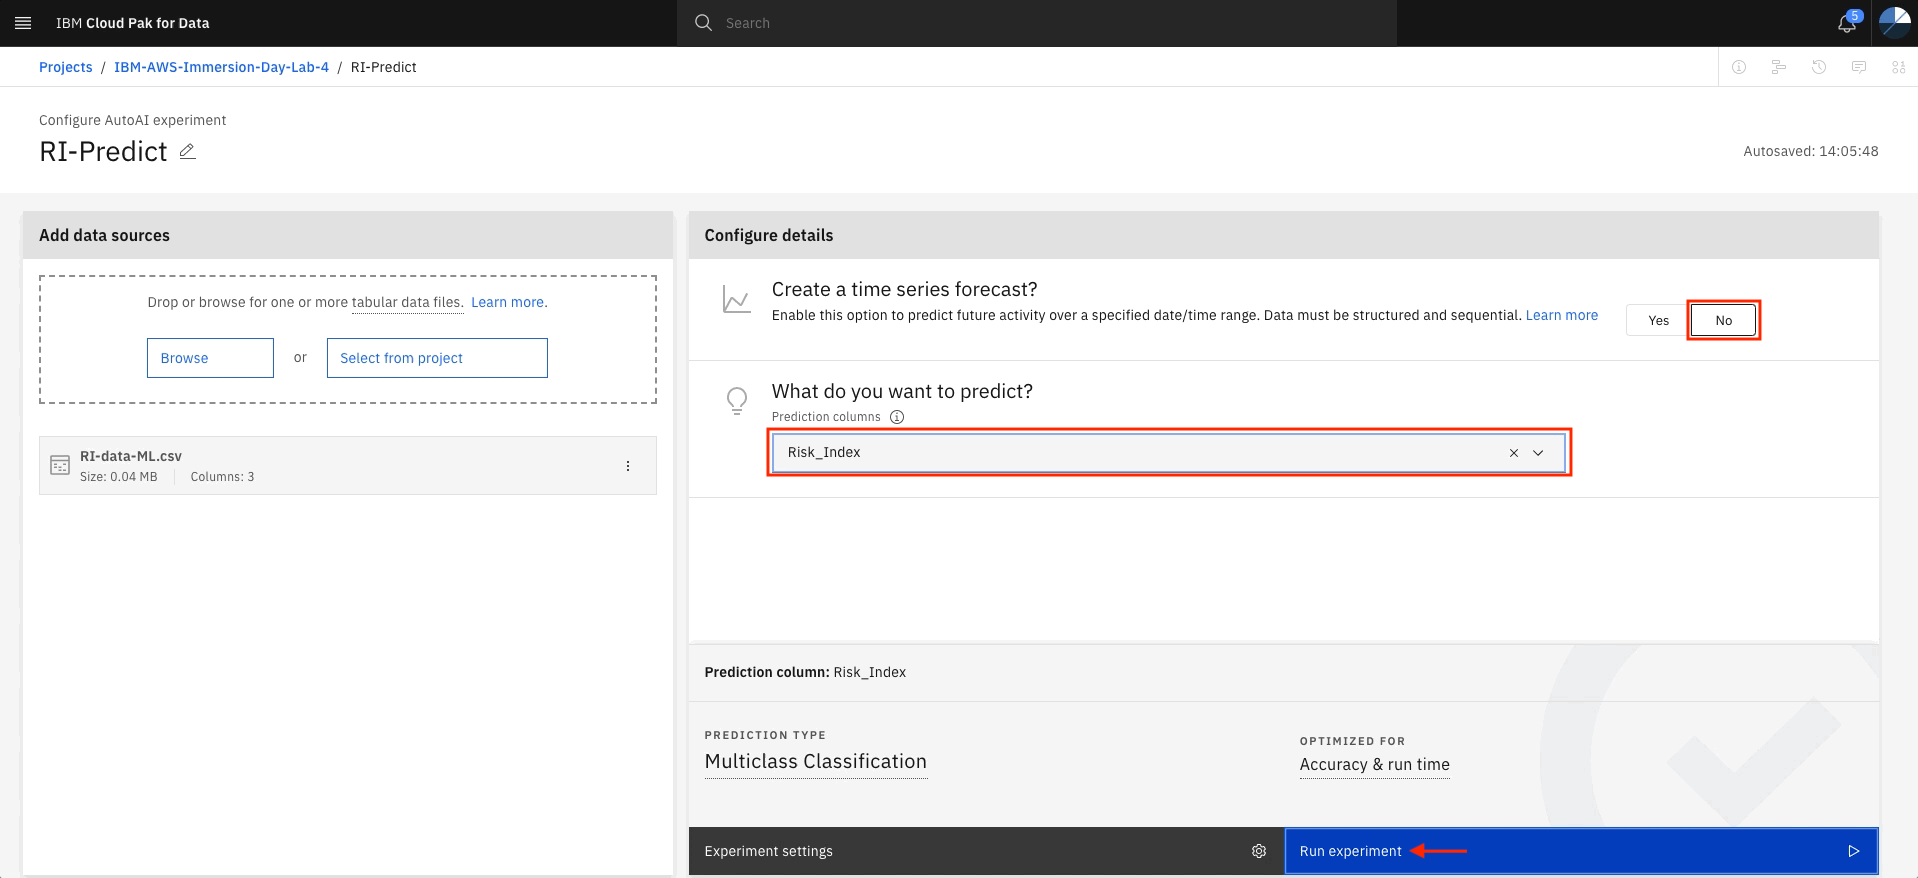Select No for time series forecast
The image size is (1918, 878).
point(1723,320)
